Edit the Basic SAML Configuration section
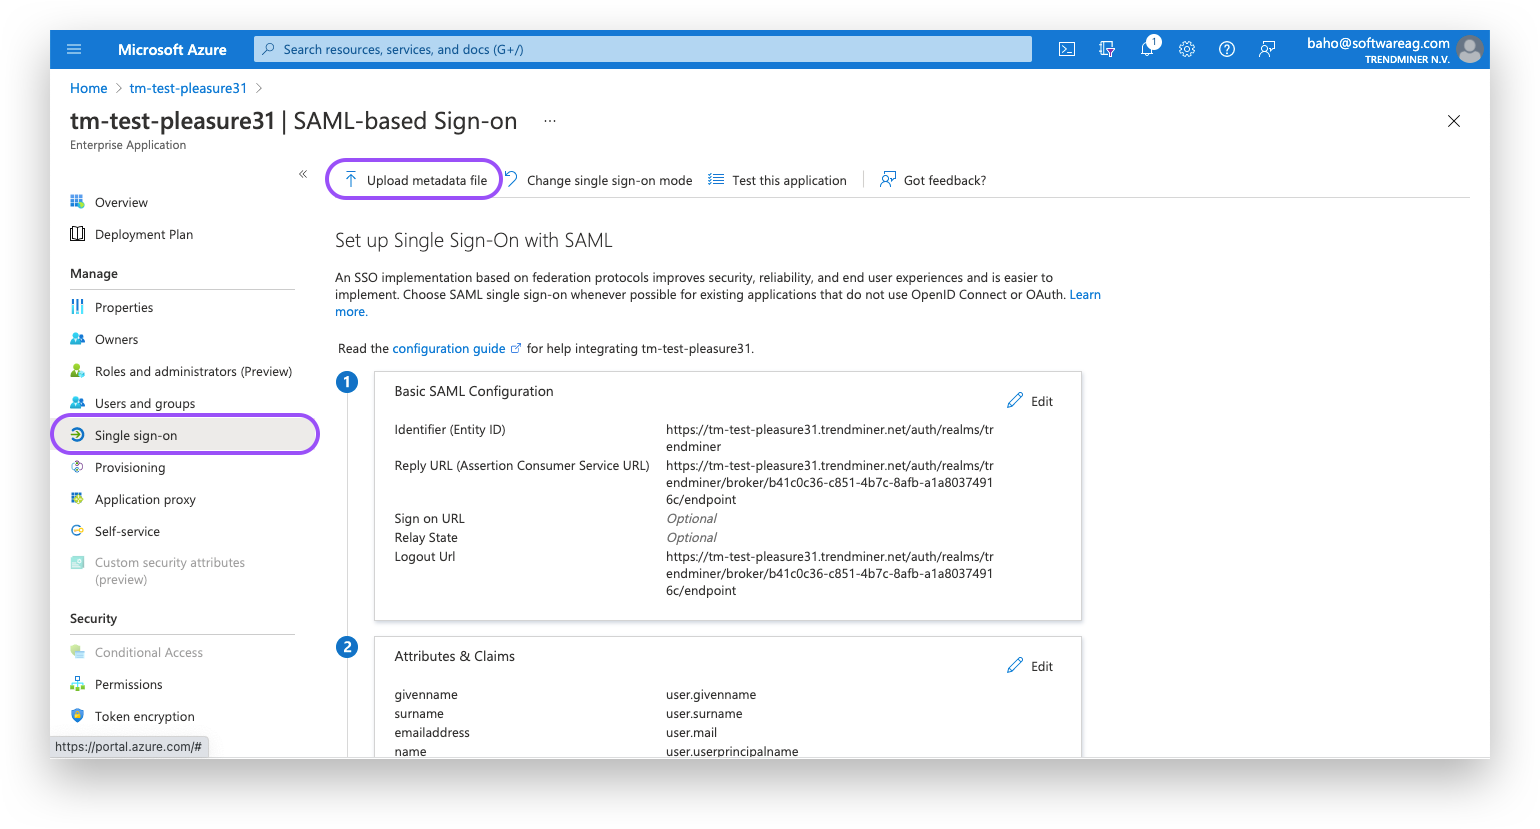Image resolution: width=1540 pixels, height=829 pixels. click(x=1029, y=400)
